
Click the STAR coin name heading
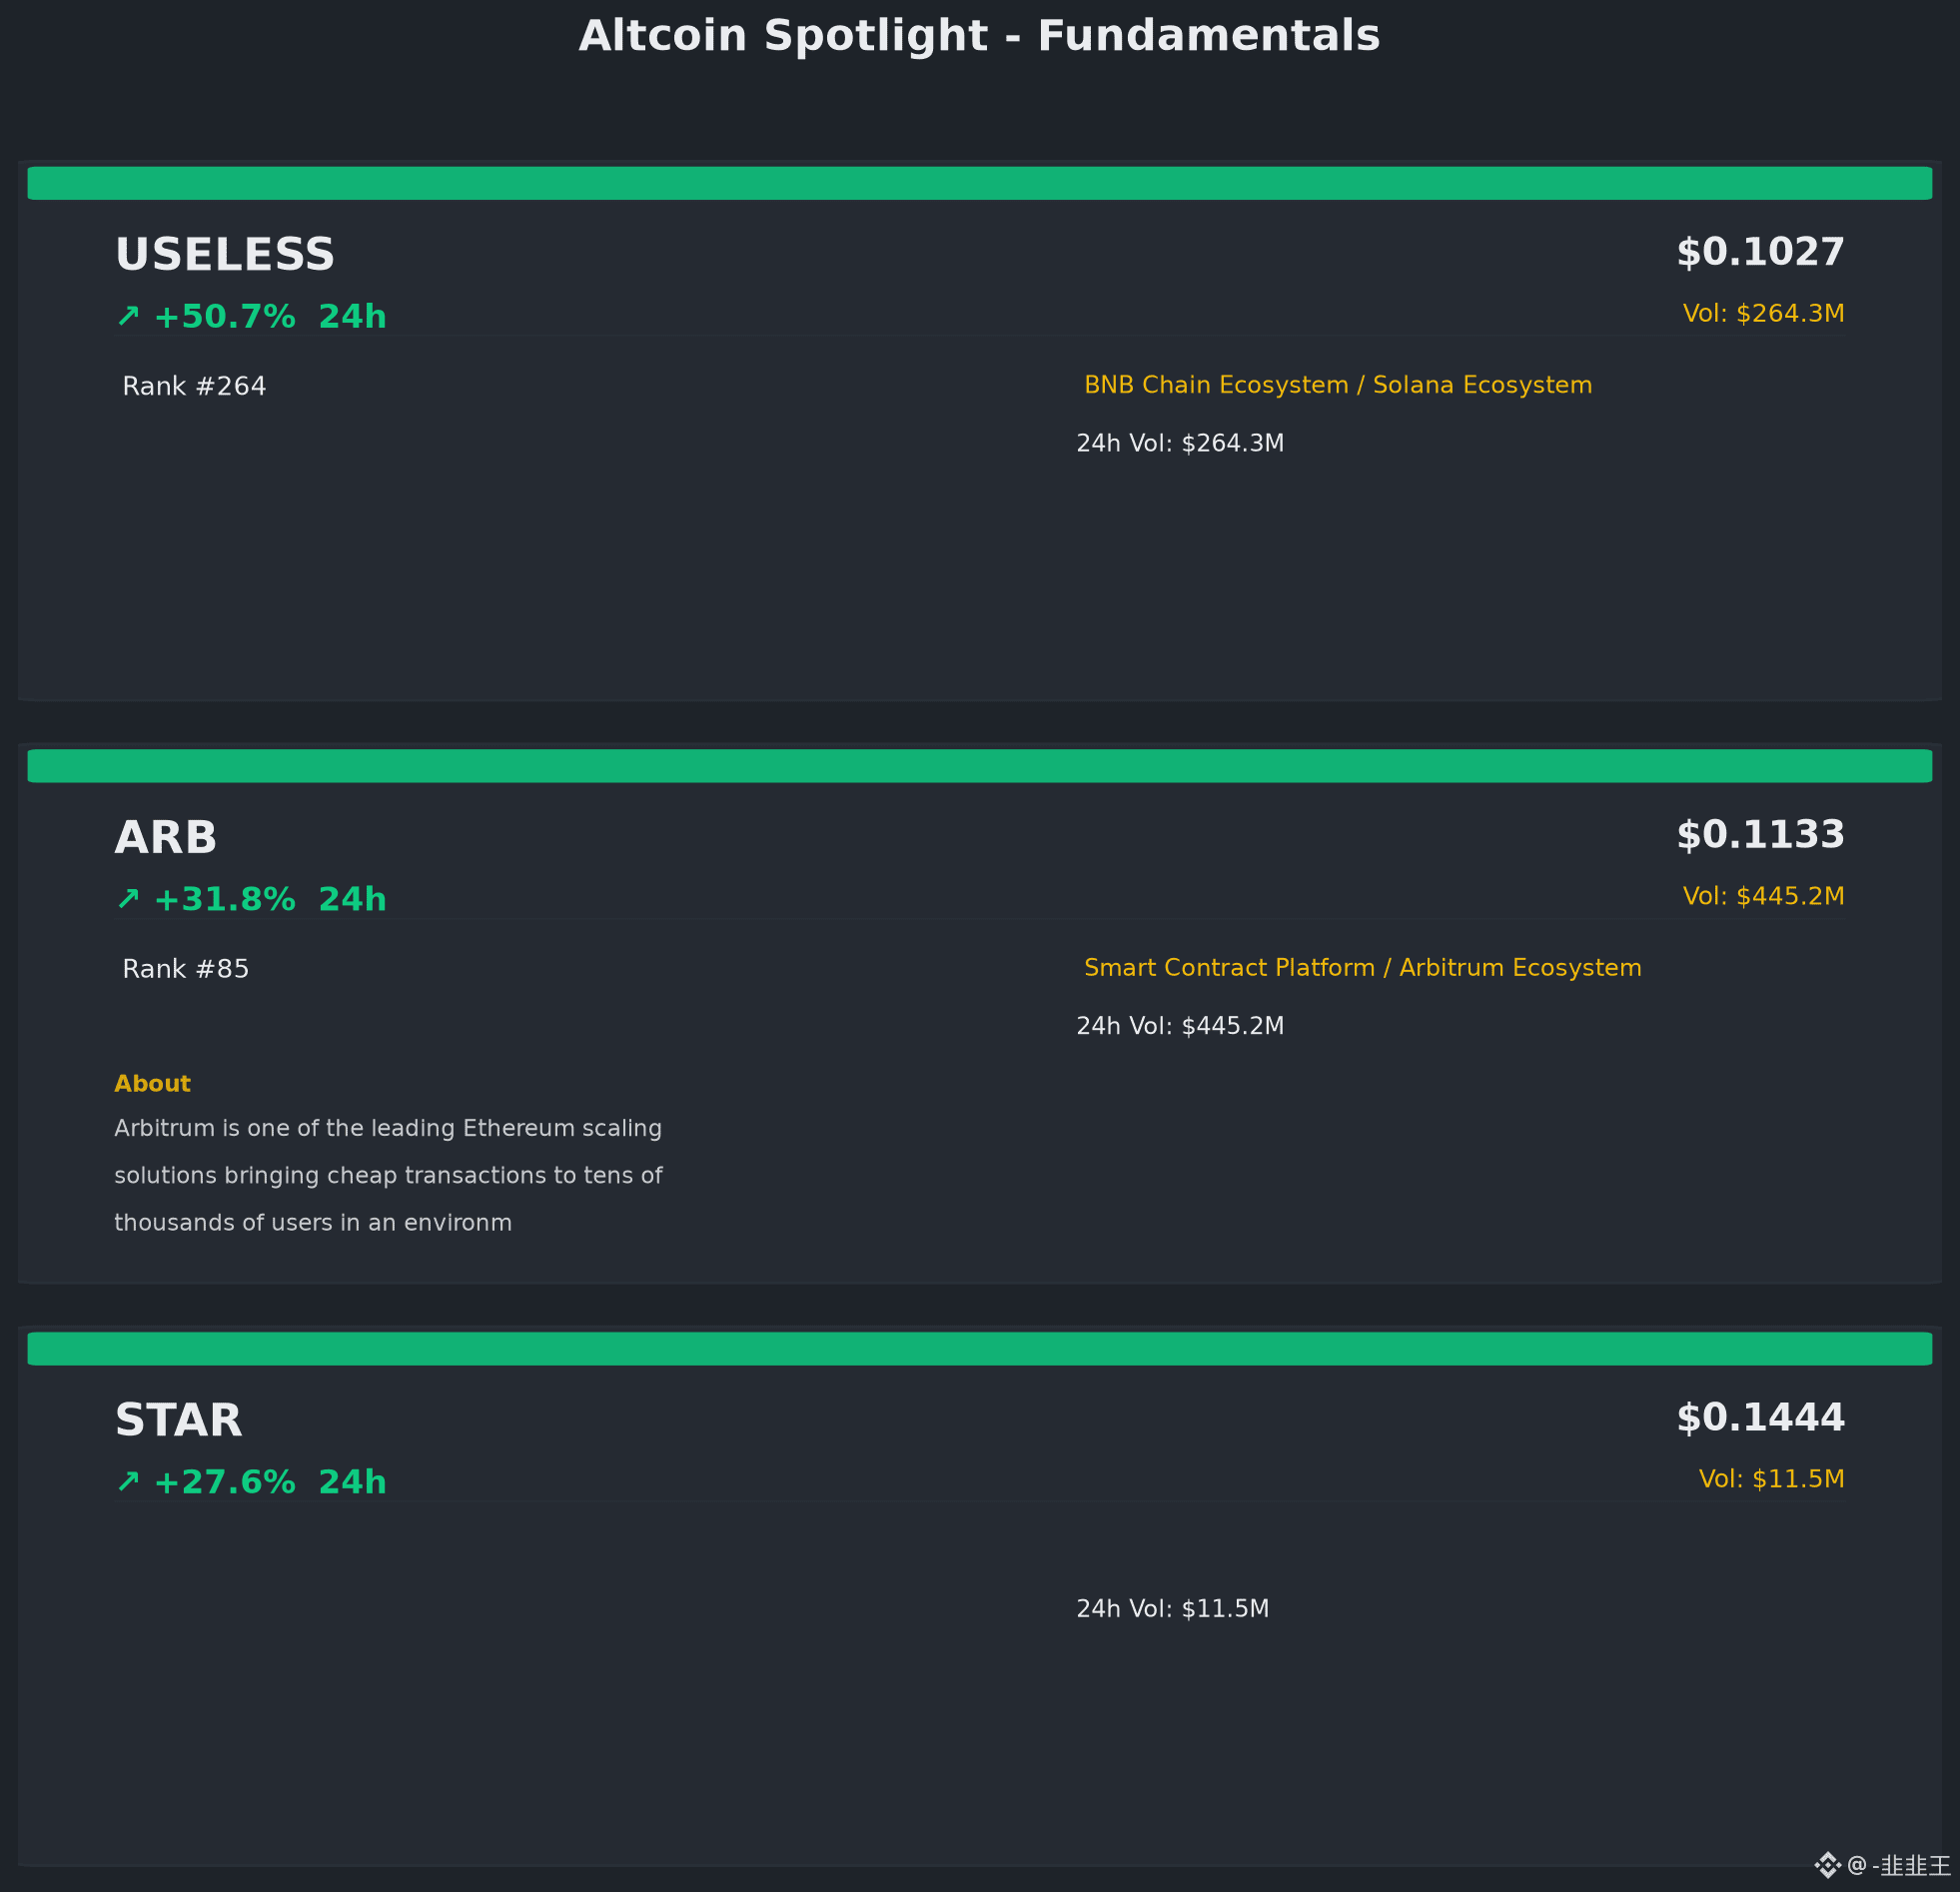click(179, 1421)
